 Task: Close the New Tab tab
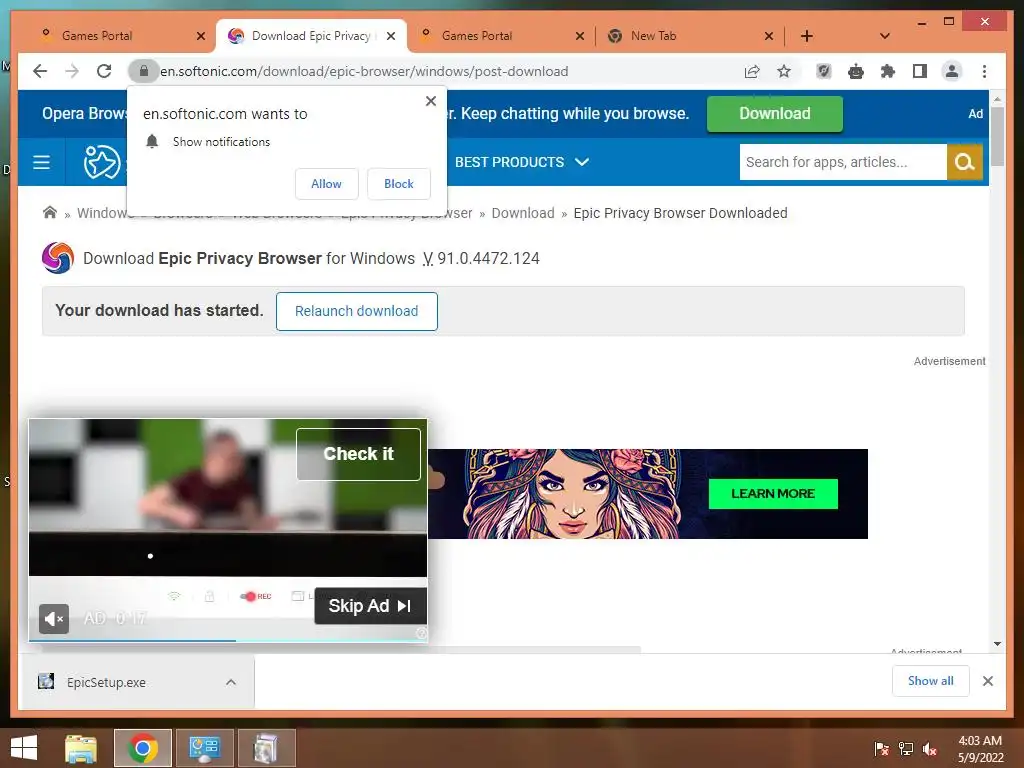(769, 36)
